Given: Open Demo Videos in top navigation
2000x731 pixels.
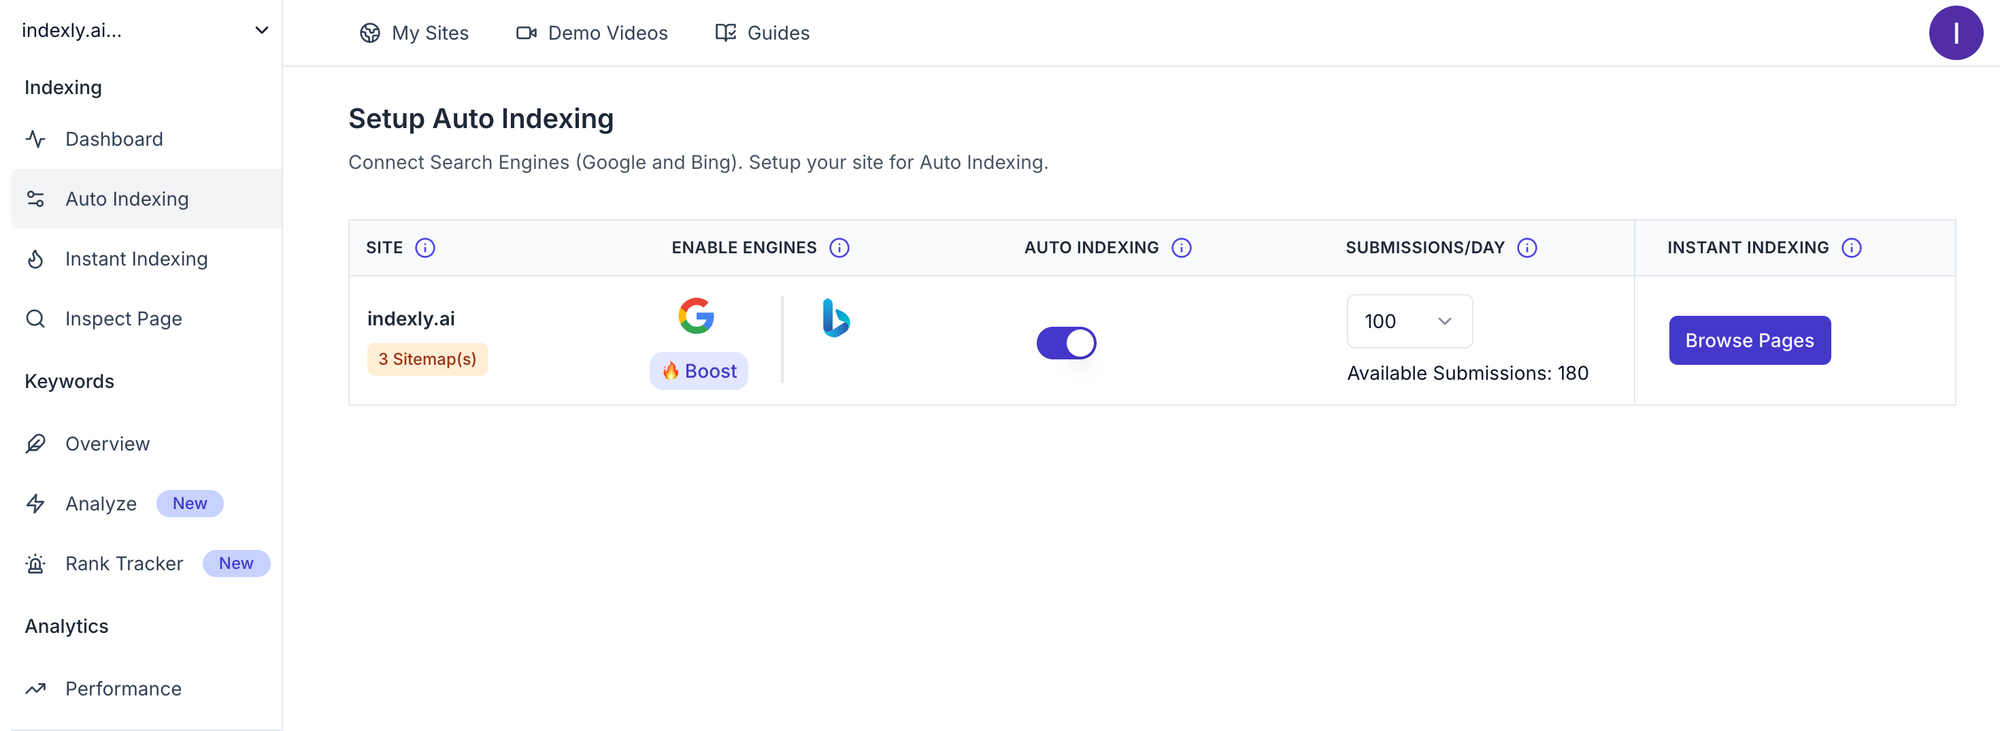Looking at the screenshot, I should 592,33.
